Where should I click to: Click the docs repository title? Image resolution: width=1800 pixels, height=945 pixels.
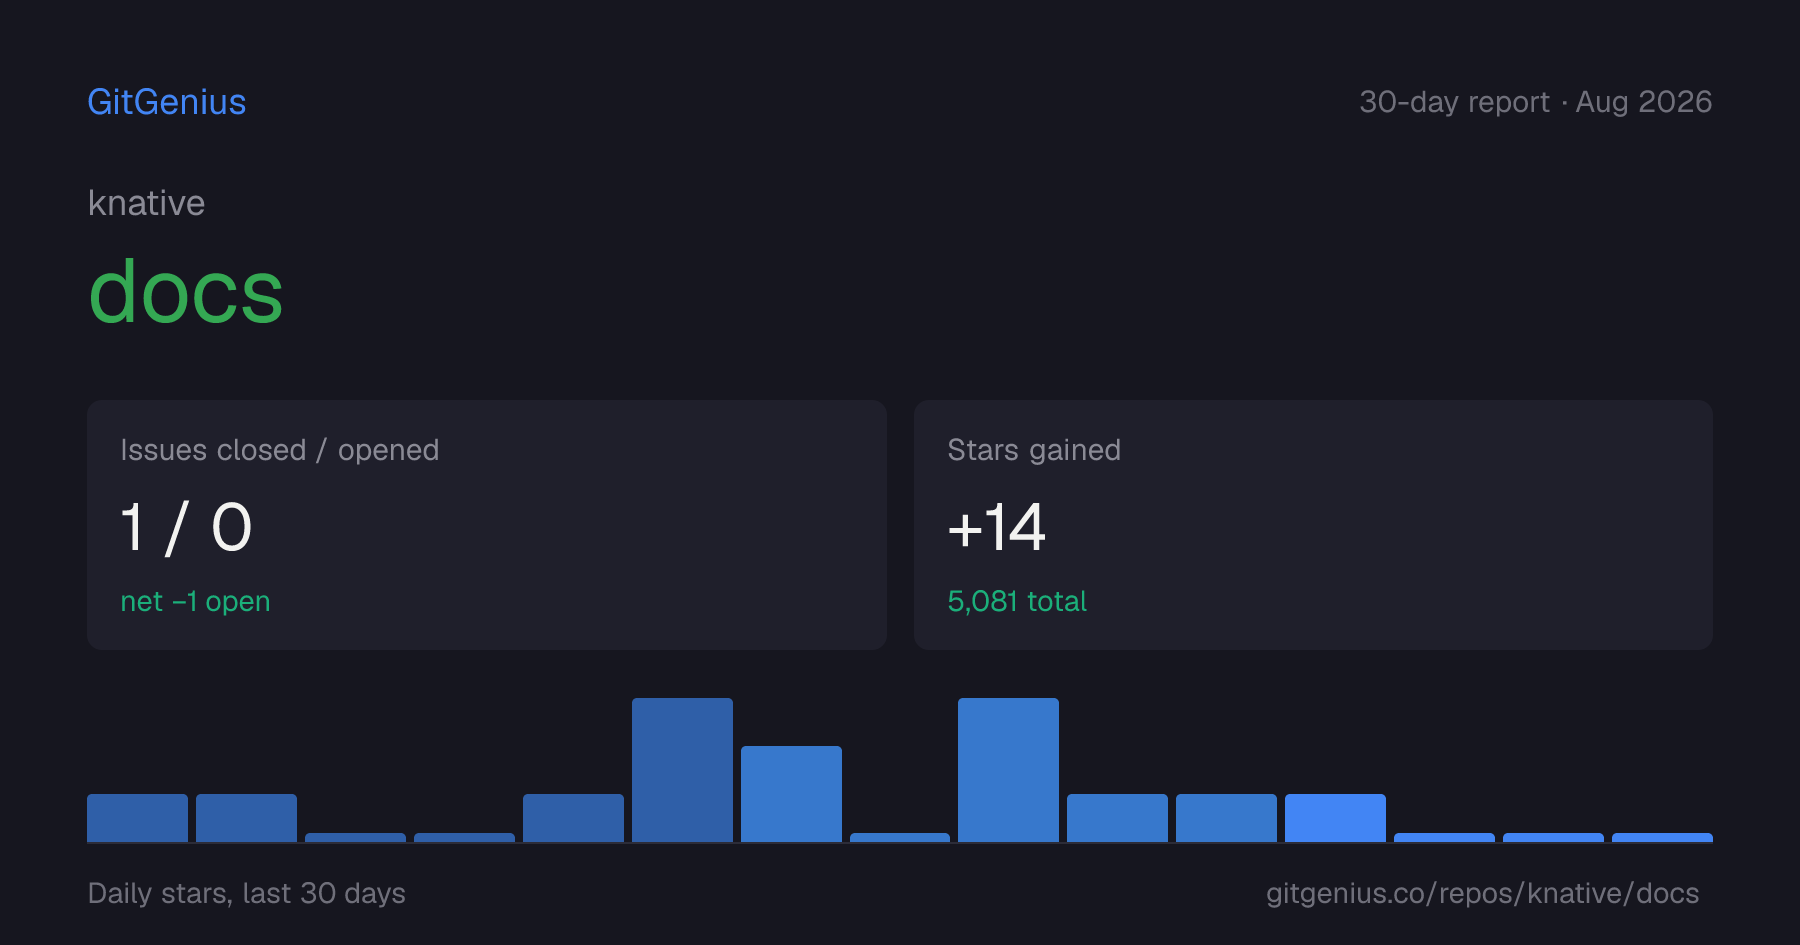coord(186,292)
